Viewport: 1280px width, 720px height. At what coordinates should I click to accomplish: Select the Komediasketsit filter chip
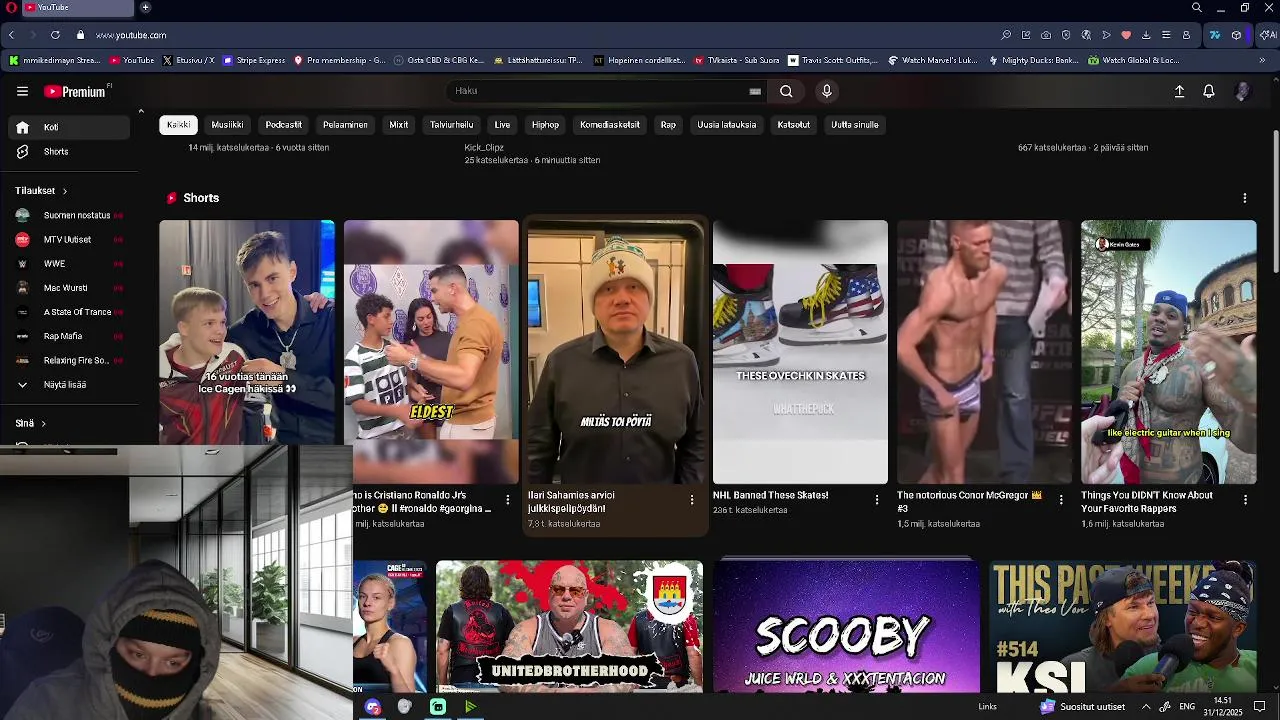point(609,125)
